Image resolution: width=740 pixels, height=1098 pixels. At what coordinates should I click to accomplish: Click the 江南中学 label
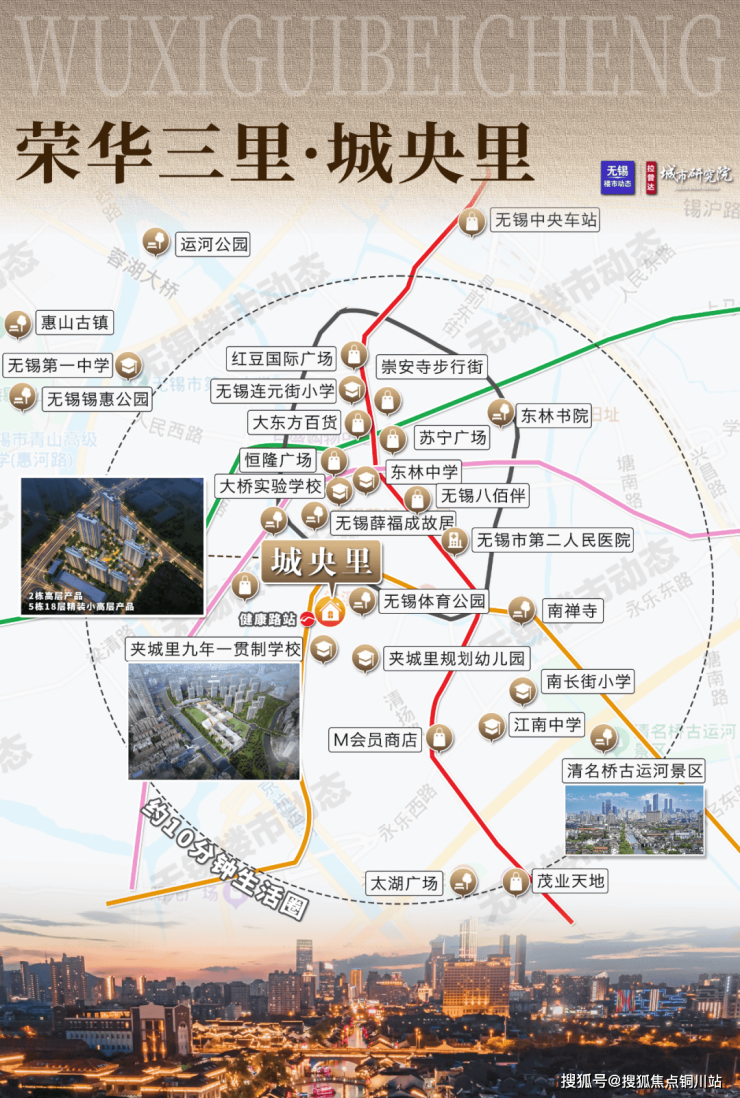(547, 725)
